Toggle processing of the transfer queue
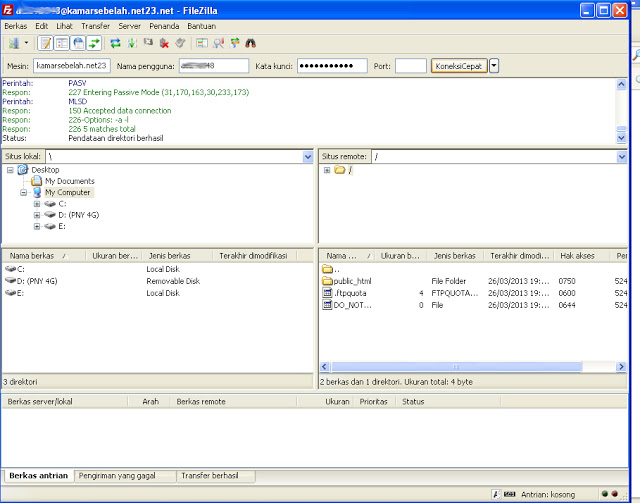 click(x=132, y=43)
